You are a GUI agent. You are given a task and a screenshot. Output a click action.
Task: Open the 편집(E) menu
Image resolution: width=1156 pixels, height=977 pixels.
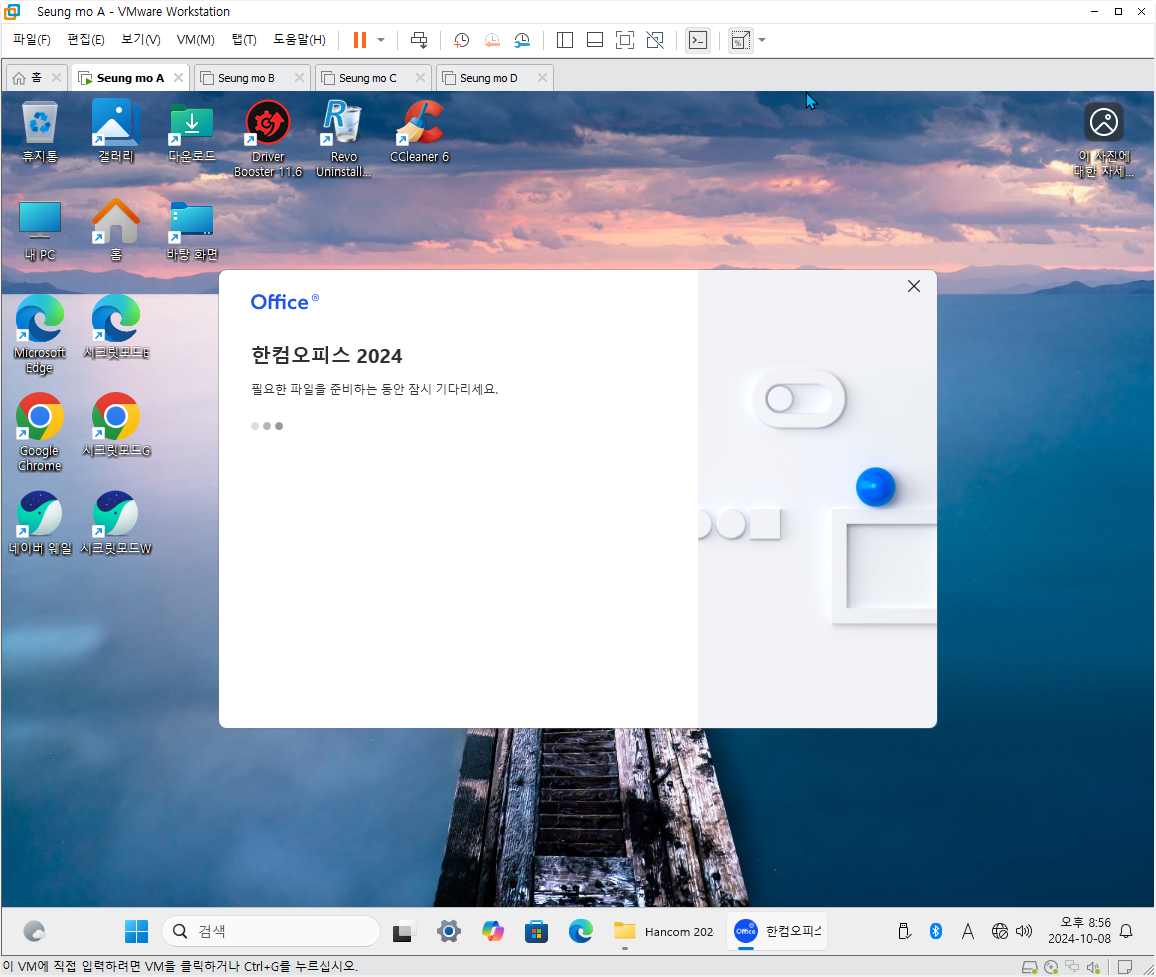coord(86,40)
